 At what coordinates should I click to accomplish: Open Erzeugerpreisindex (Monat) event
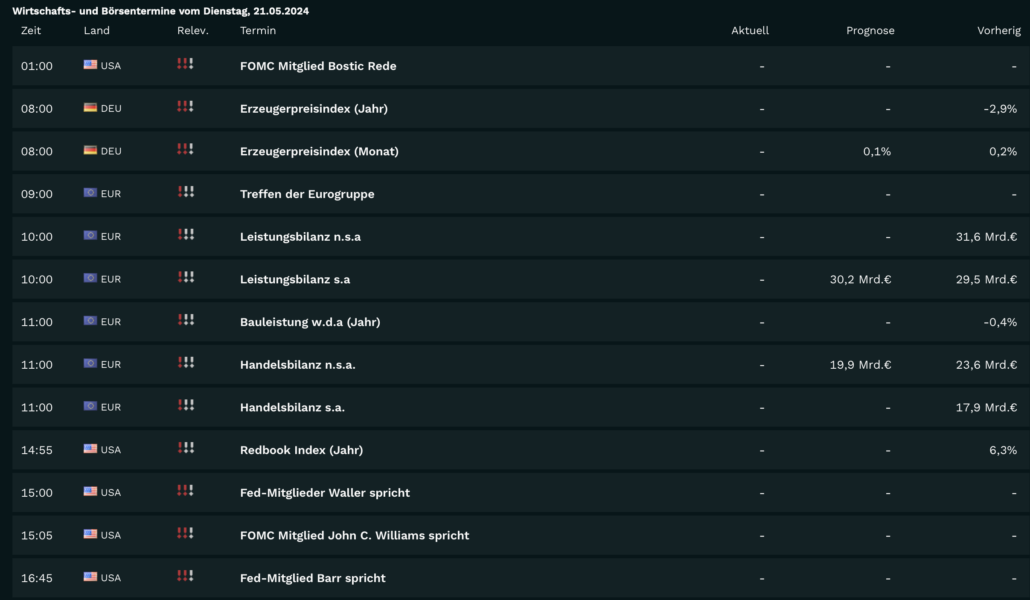[x=319, y=151]
